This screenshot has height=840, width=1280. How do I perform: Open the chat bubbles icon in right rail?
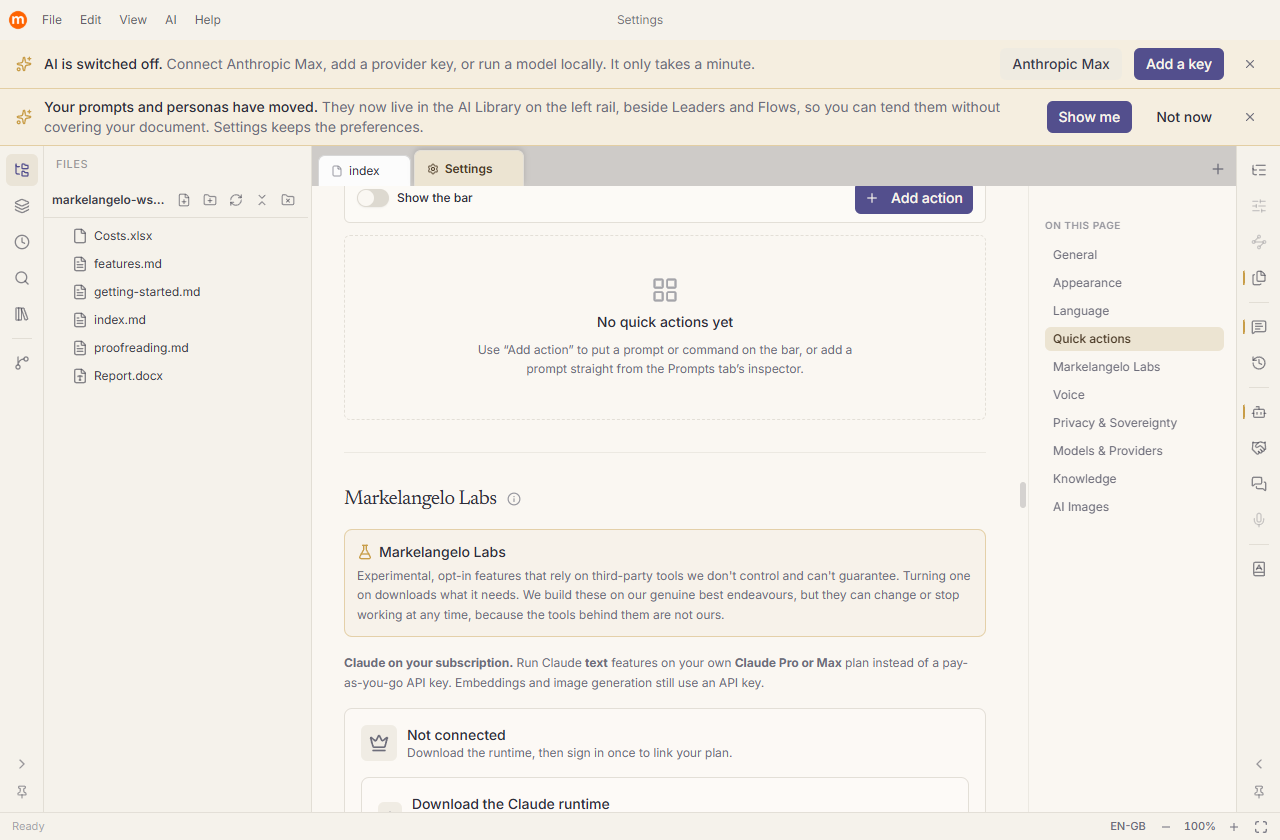[1259, 484]
